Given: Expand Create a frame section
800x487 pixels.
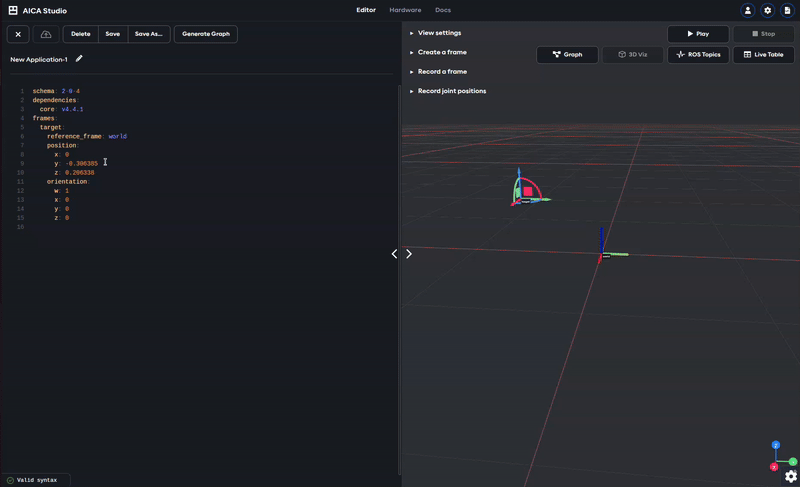Looking at the screenshot, I should 438,52.
